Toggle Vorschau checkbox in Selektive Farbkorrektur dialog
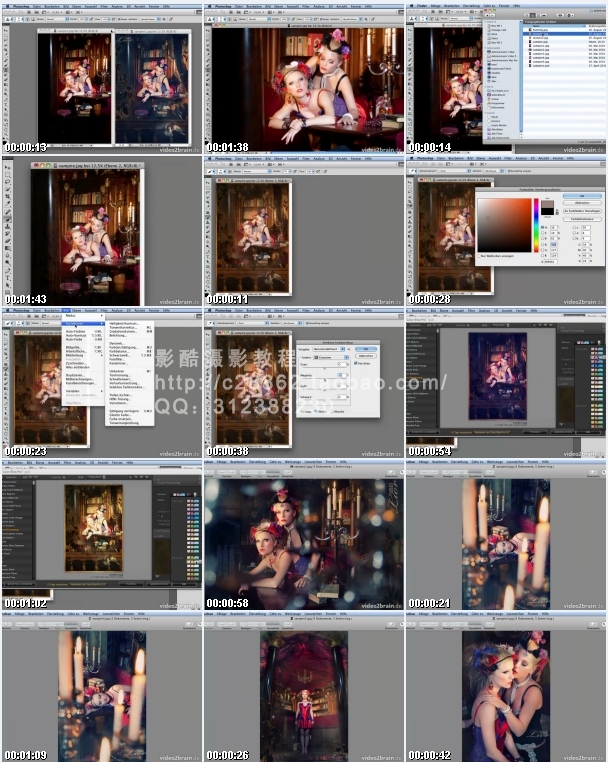This screenshot has height=762, width=608. tap(357, 362)
